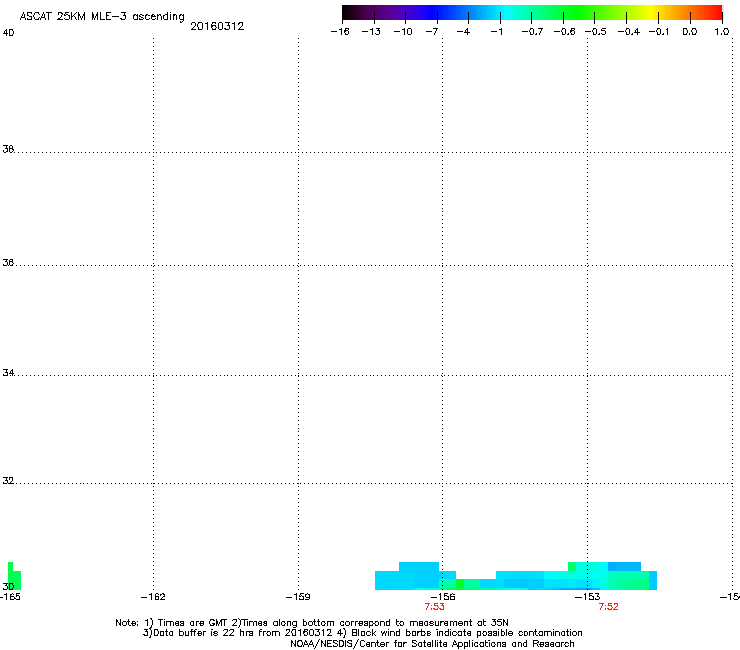Click the color bar label -0.6

[564, 32]
